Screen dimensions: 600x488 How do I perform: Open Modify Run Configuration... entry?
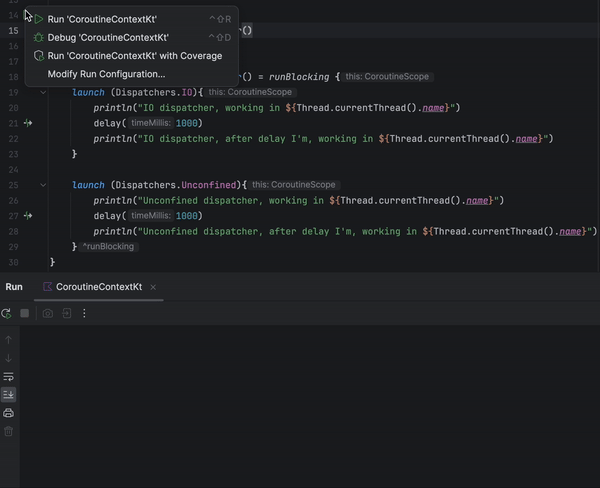pyautogui.click(x=106, y=74)
